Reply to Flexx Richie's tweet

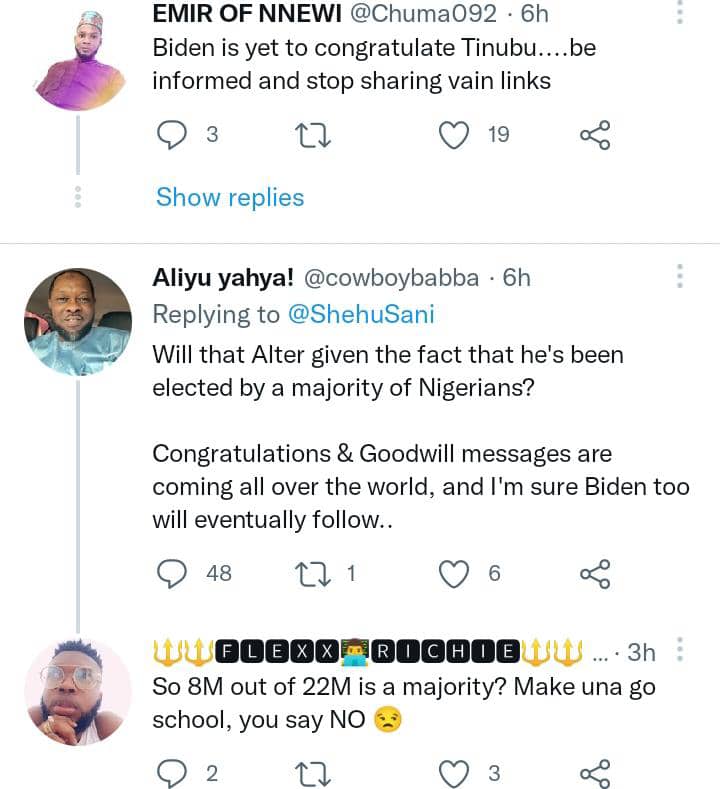click(174, 772)
